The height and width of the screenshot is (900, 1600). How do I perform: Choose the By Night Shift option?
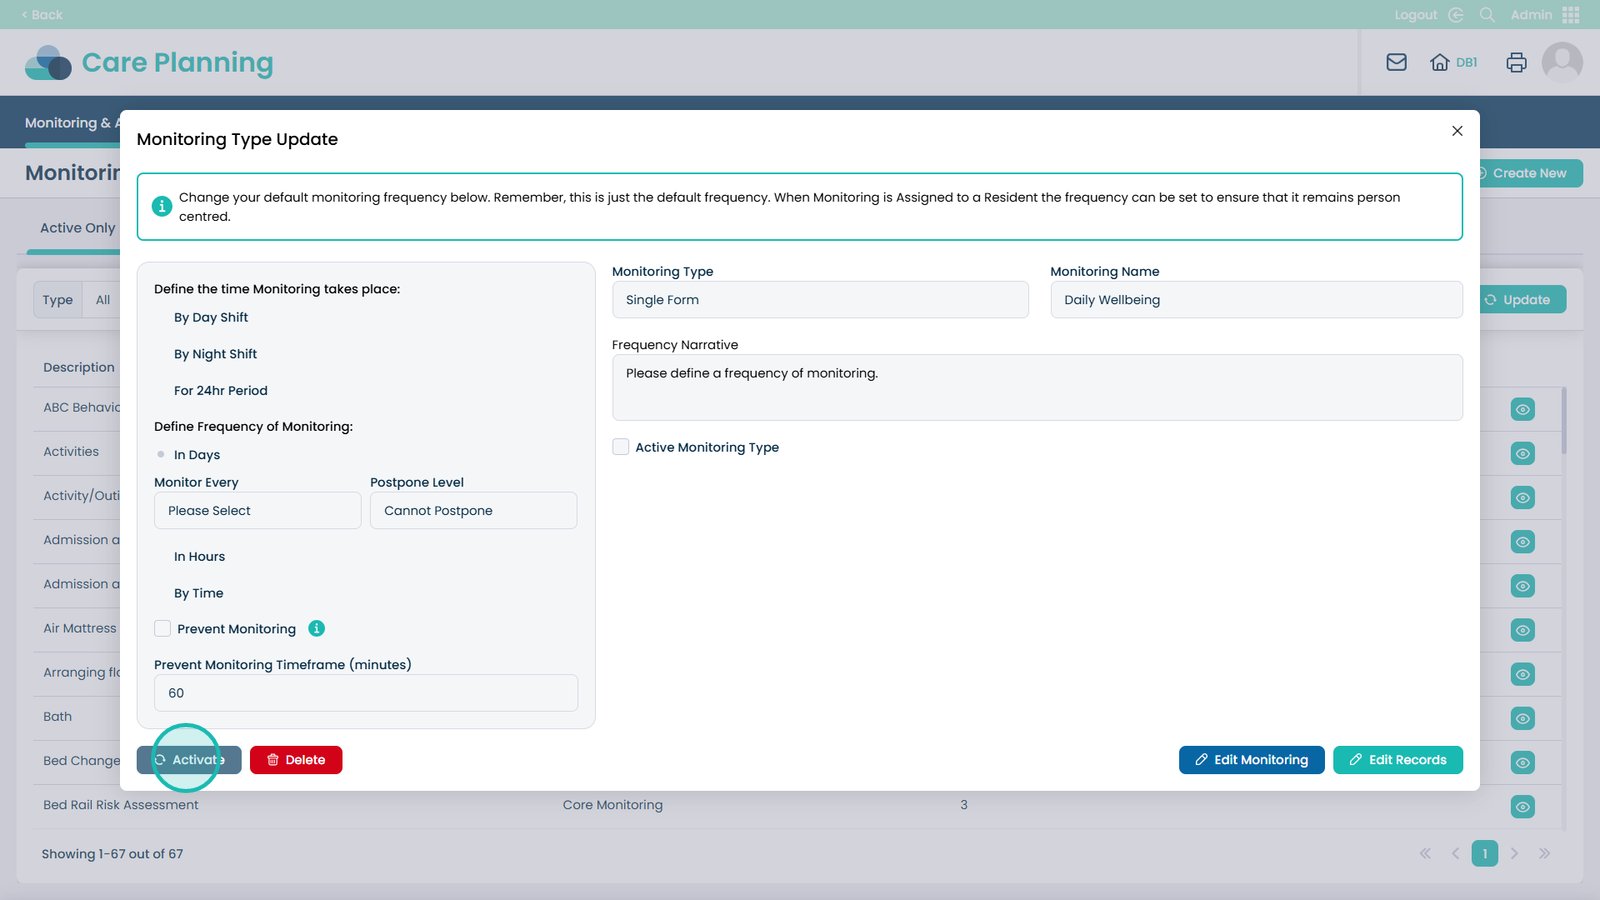click(x=215, y=354)
